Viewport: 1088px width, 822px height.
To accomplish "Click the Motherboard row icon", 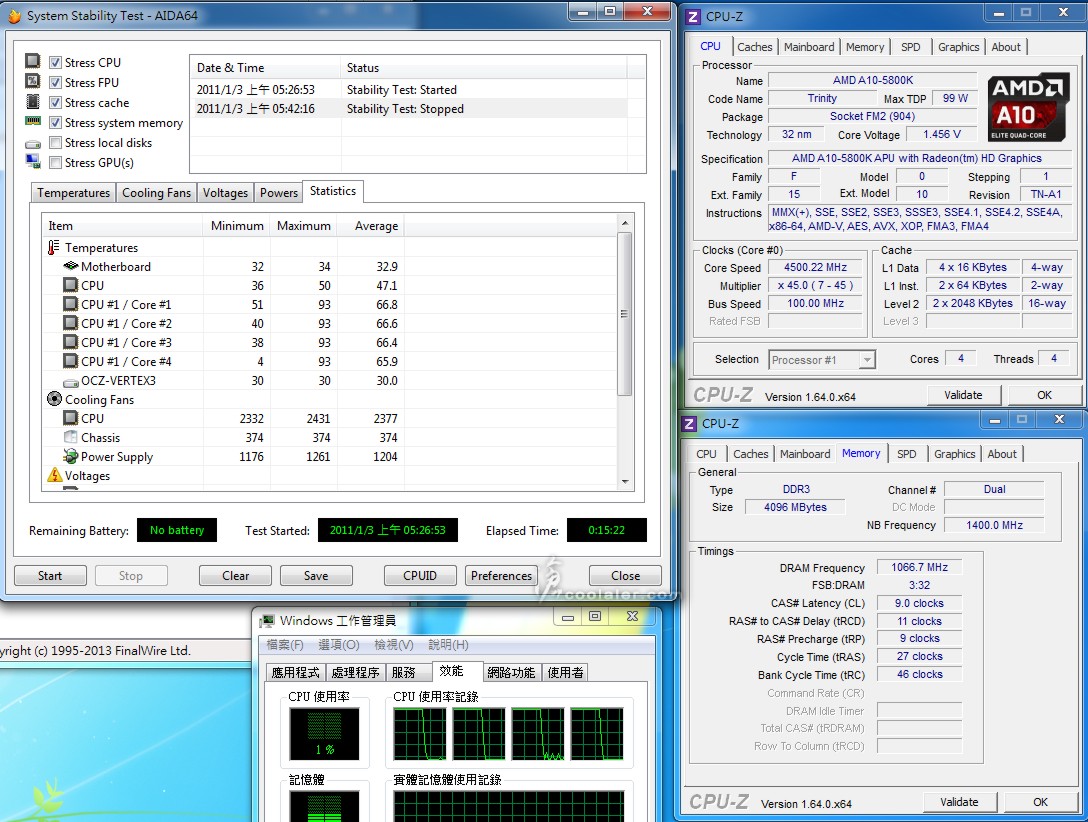I will [70, 266].
